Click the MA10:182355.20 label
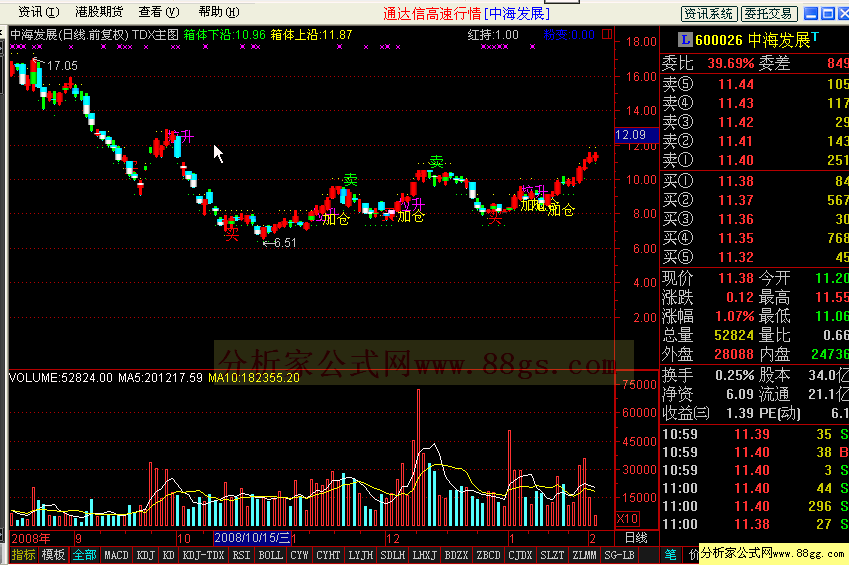Image resolution: width=849 pixels, height=565 pixels. pos(254,378)
